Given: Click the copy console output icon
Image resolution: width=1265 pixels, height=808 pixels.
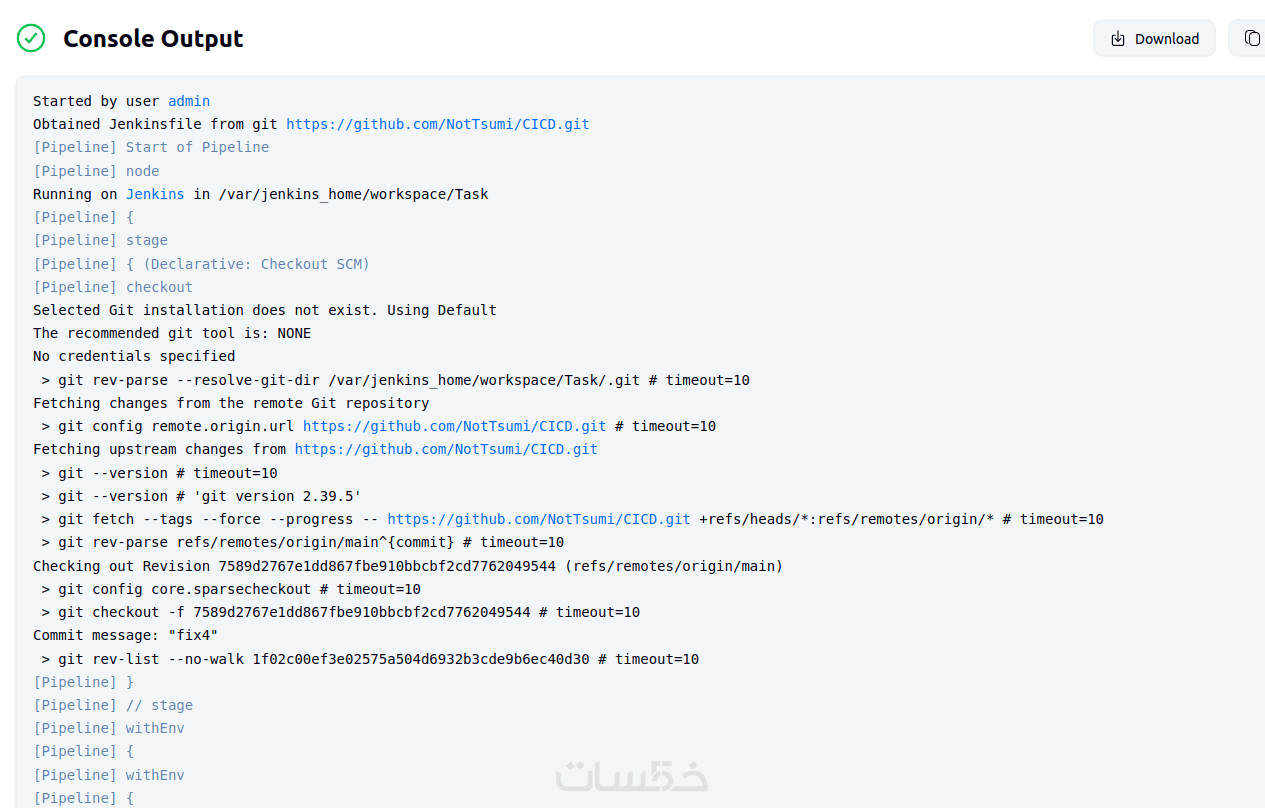Looking at the screenshot, I should [x=1251, y=38].
